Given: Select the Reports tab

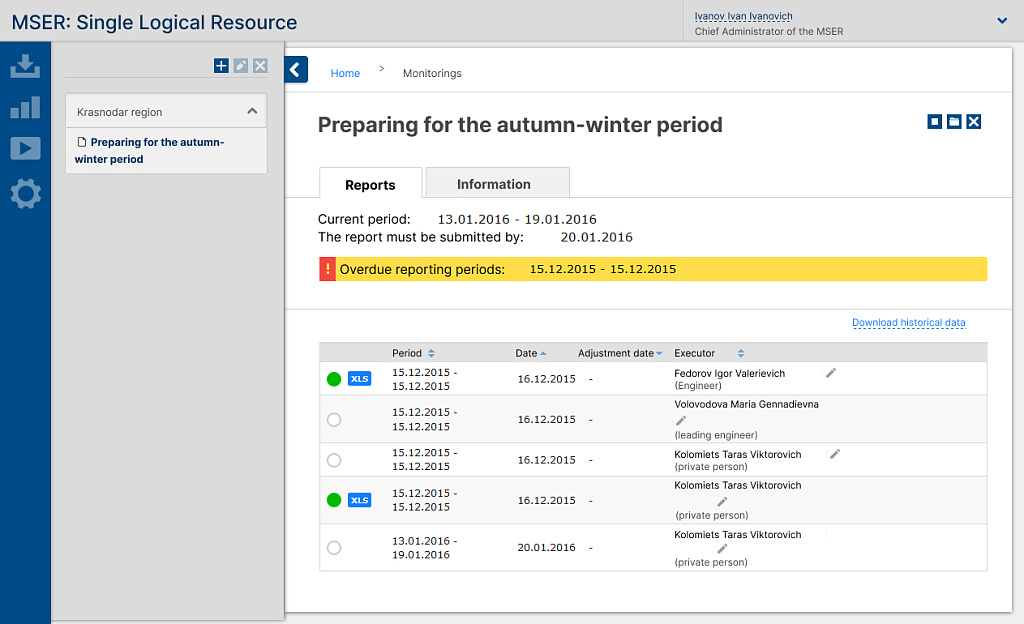Looking at the screenshot, I should pos(370,185).
